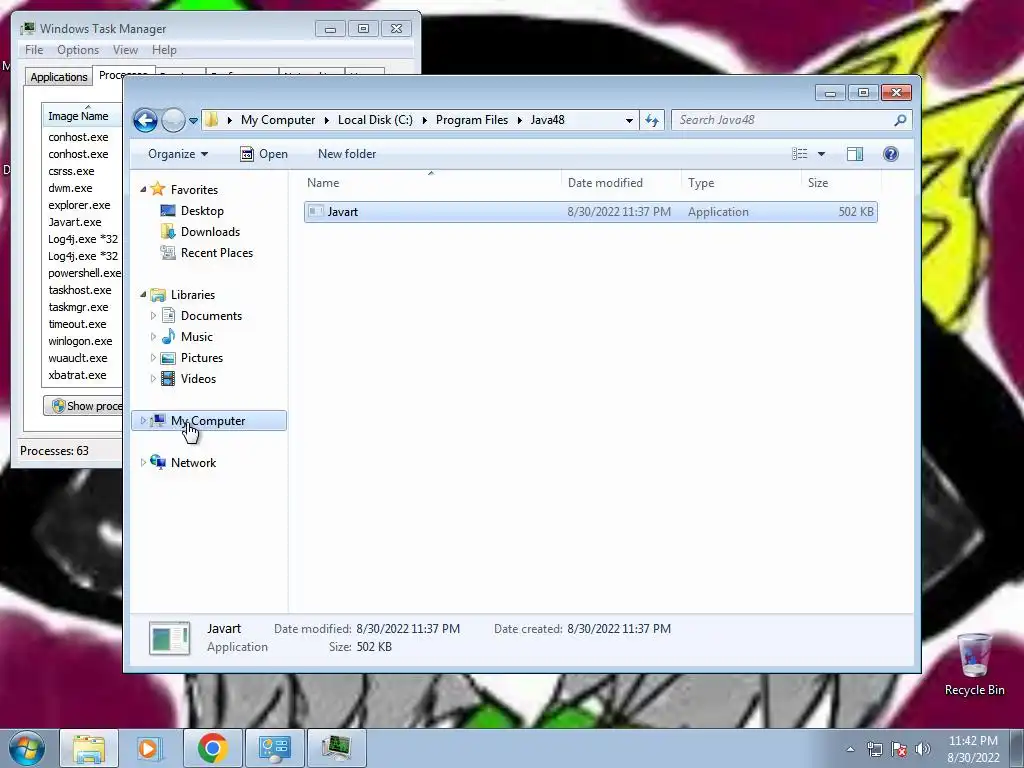Open Options menu in Task Manager
Screen dimensions: 1024x768
click(78, 50)
